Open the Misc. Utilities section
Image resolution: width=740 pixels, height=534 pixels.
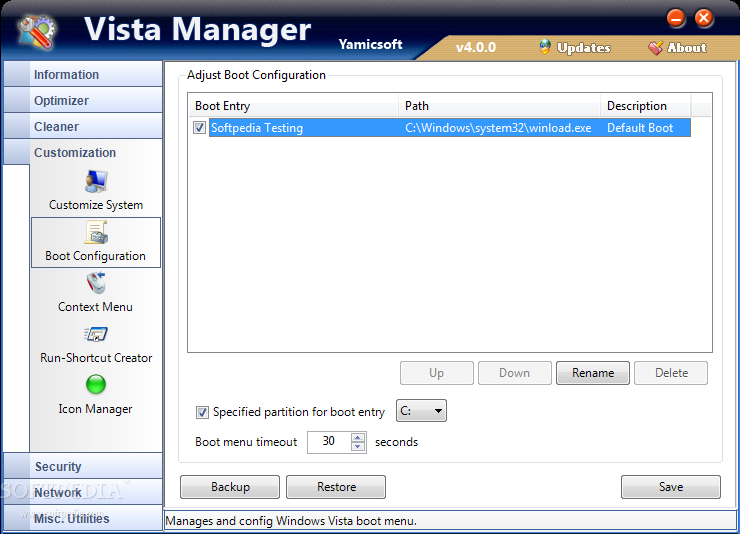pos(83,518)
